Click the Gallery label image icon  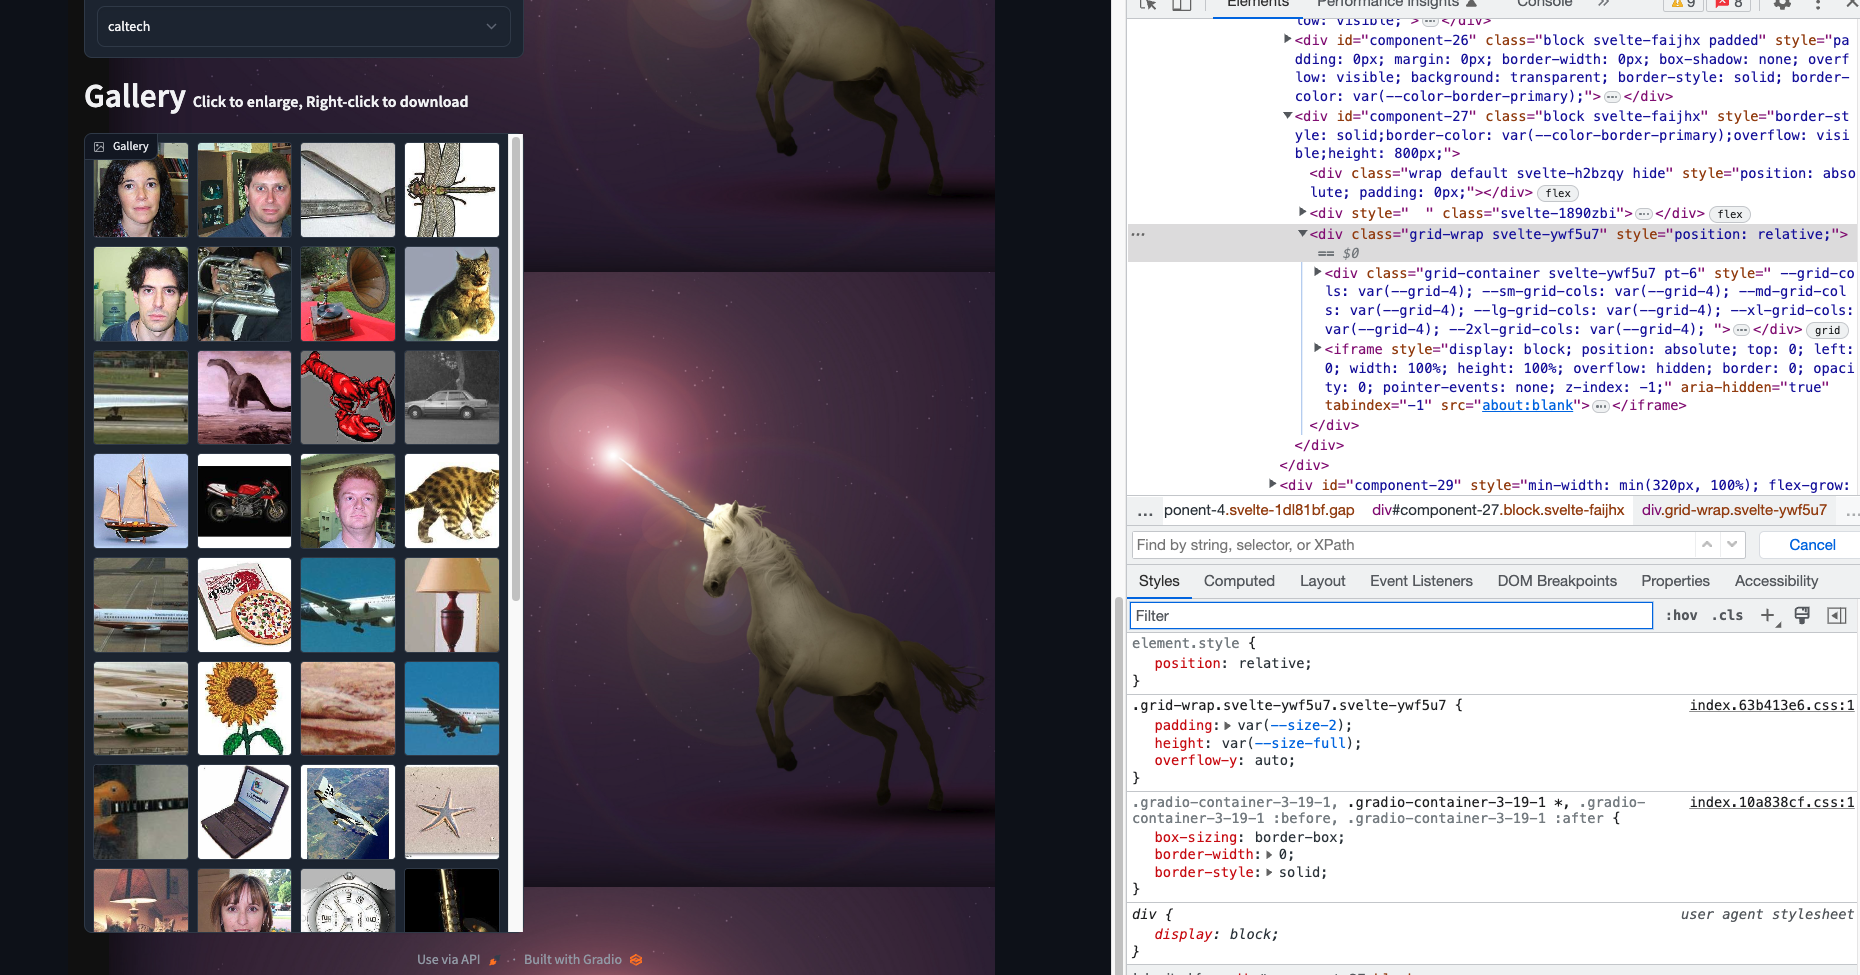99,147
